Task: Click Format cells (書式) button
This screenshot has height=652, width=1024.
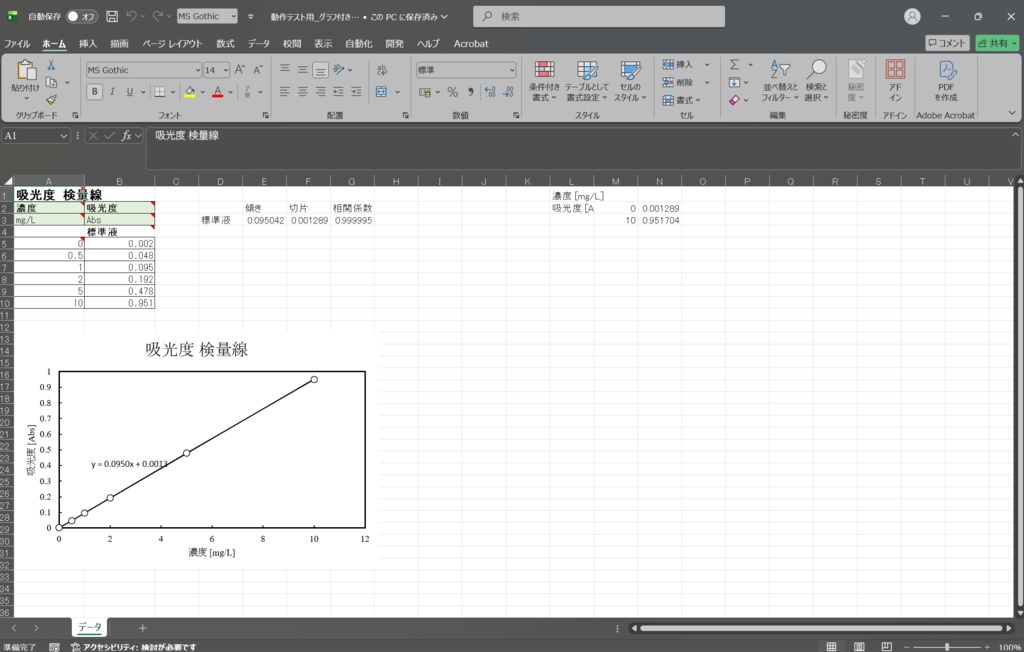Action: (681, 100)
